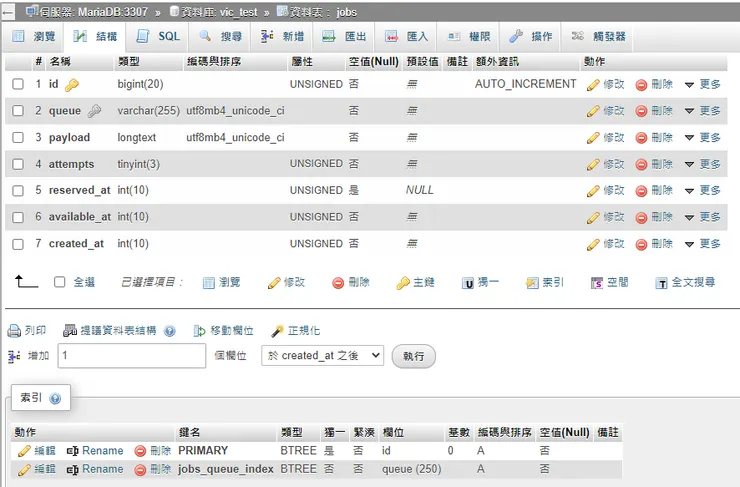The height and width of the screenshot is (487, 740).
Task: Click 刪除 for the jobs_queue_index index
Action: coord(152,470)
